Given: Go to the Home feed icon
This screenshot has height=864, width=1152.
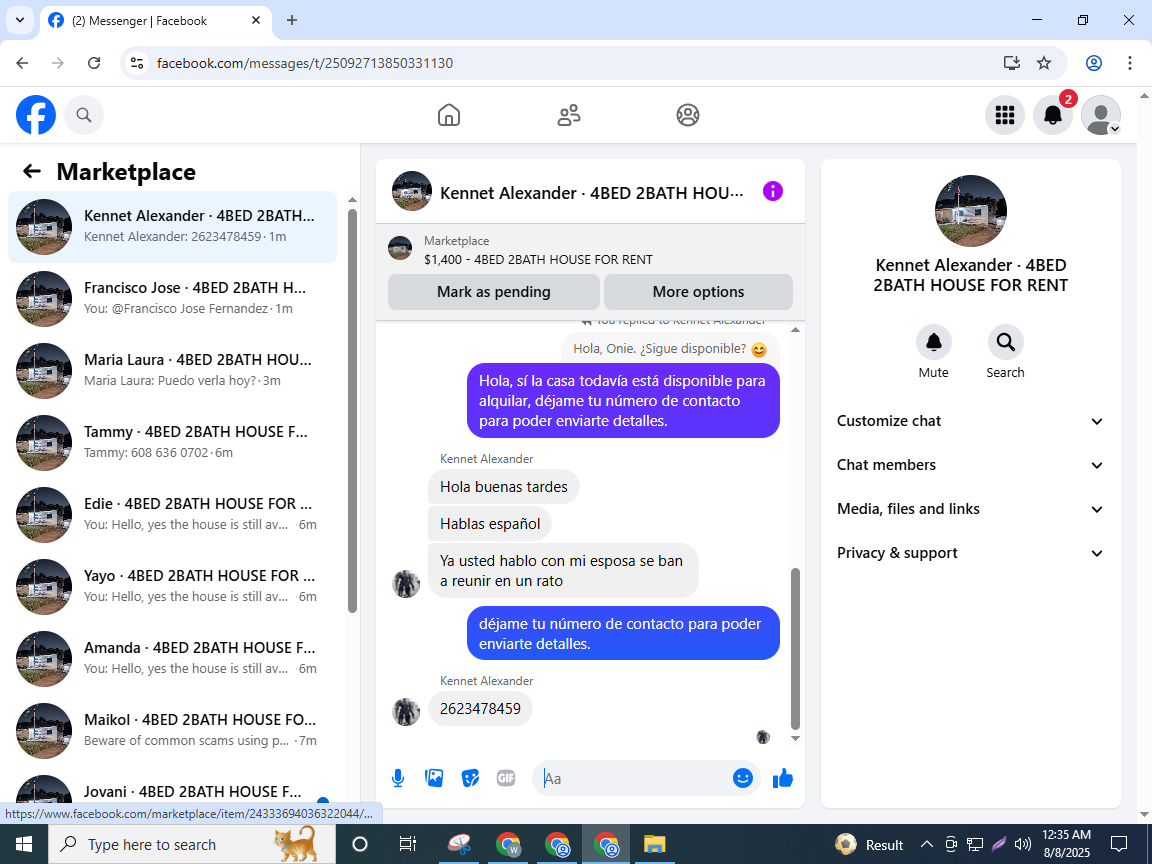Looking at the screenshot, I should click(449, 115).
